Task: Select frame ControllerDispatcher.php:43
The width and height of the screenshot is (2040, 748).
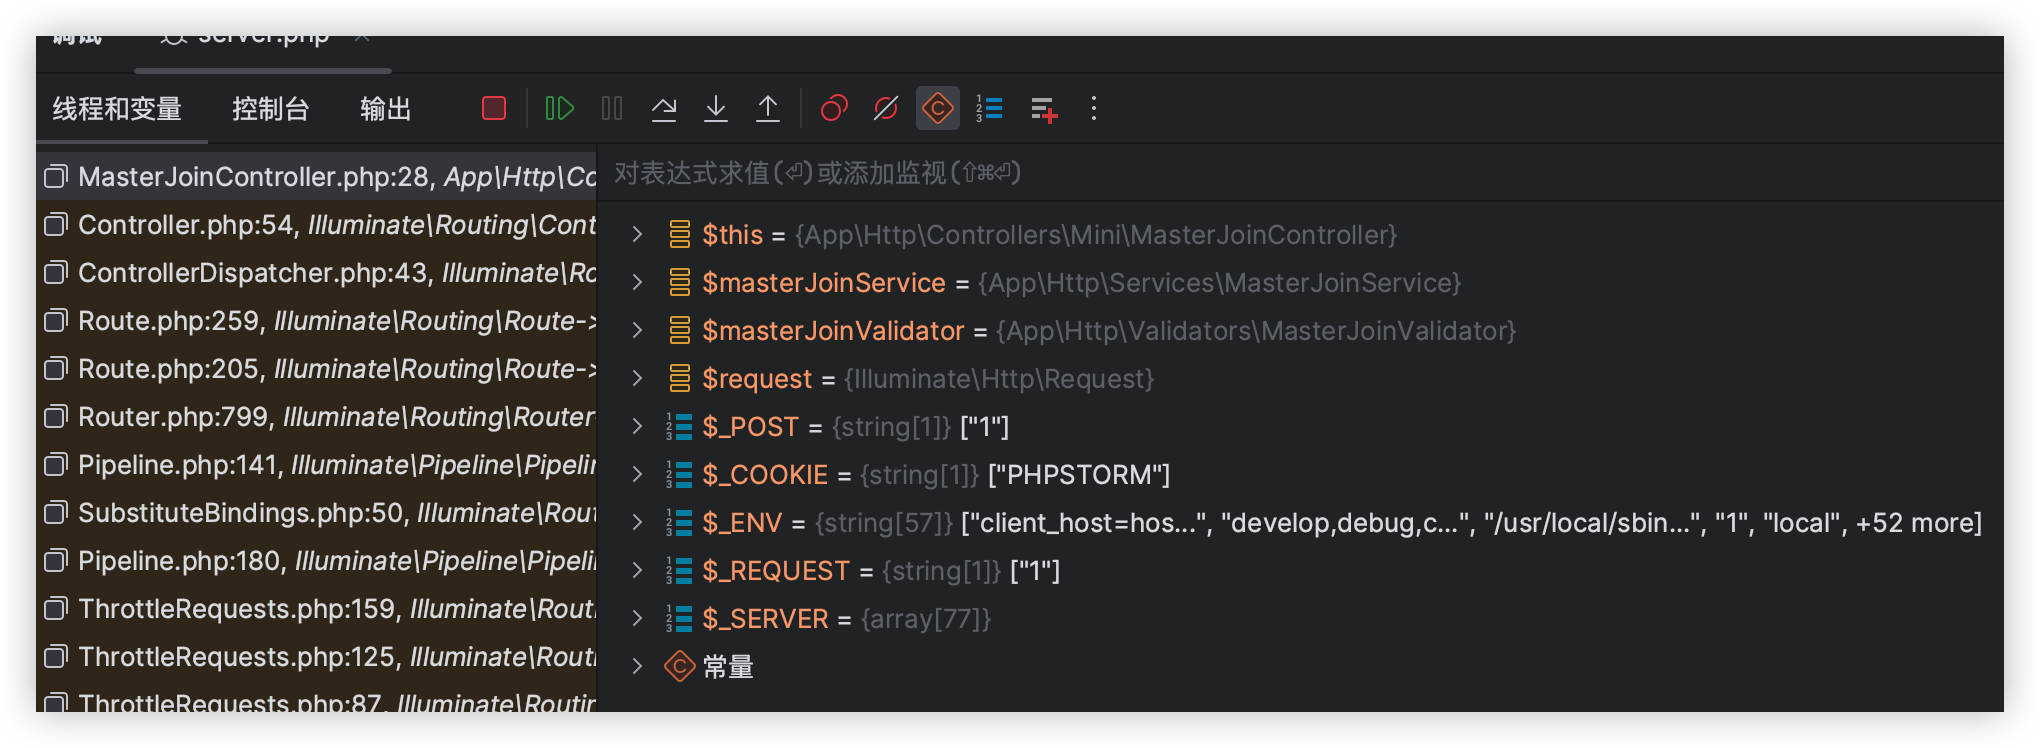Action: point(317,273)
